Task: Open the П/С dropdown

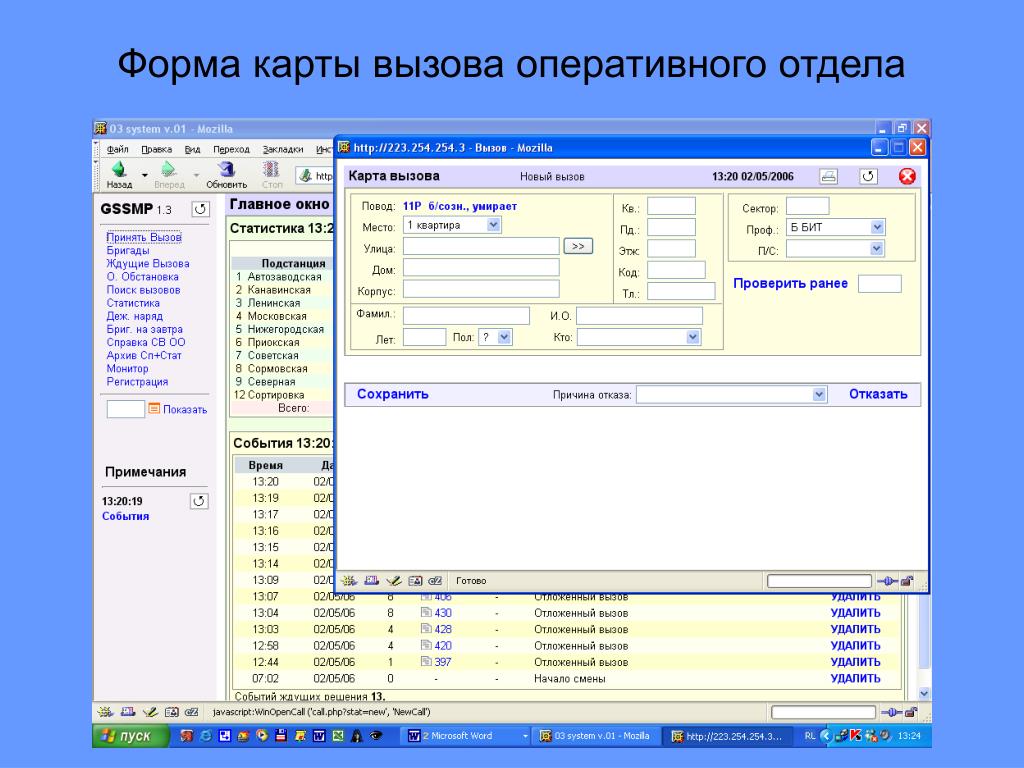Action: coord(876,249)
